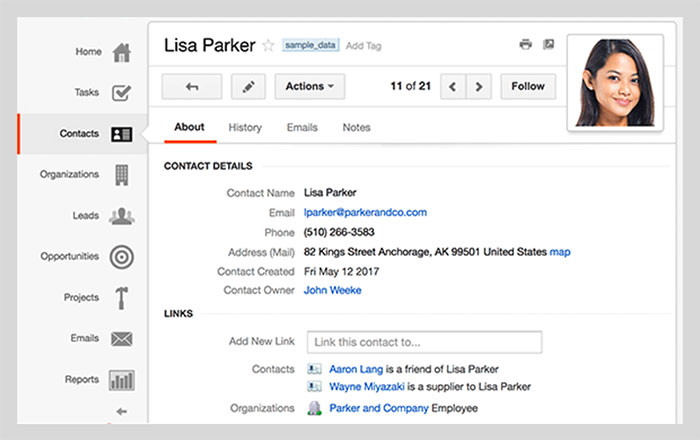
Task: Open lparker@parkerandco.com email link
Action: (x=365, y=212)
